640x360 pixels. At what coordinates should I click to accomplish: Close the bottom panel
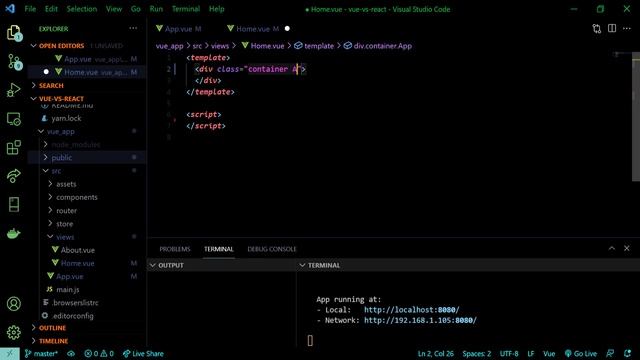627,248
